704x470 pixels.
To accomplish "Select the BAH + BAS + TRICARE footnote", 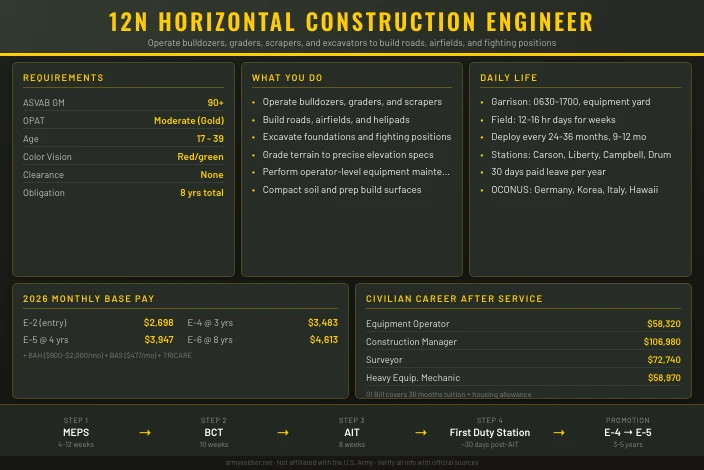I will coord(107,356).
